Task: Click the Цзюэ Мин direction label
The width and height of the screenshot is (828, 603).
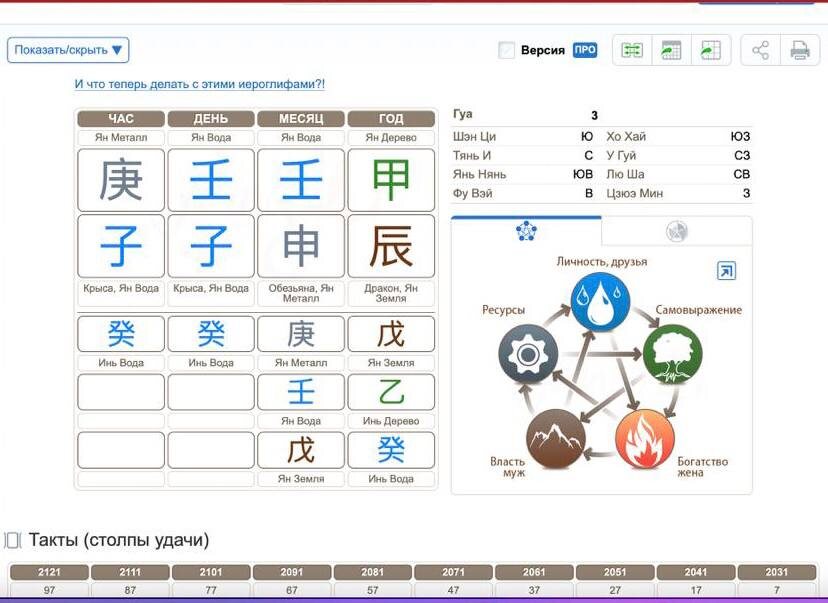Action: click(x=634, y=194)
